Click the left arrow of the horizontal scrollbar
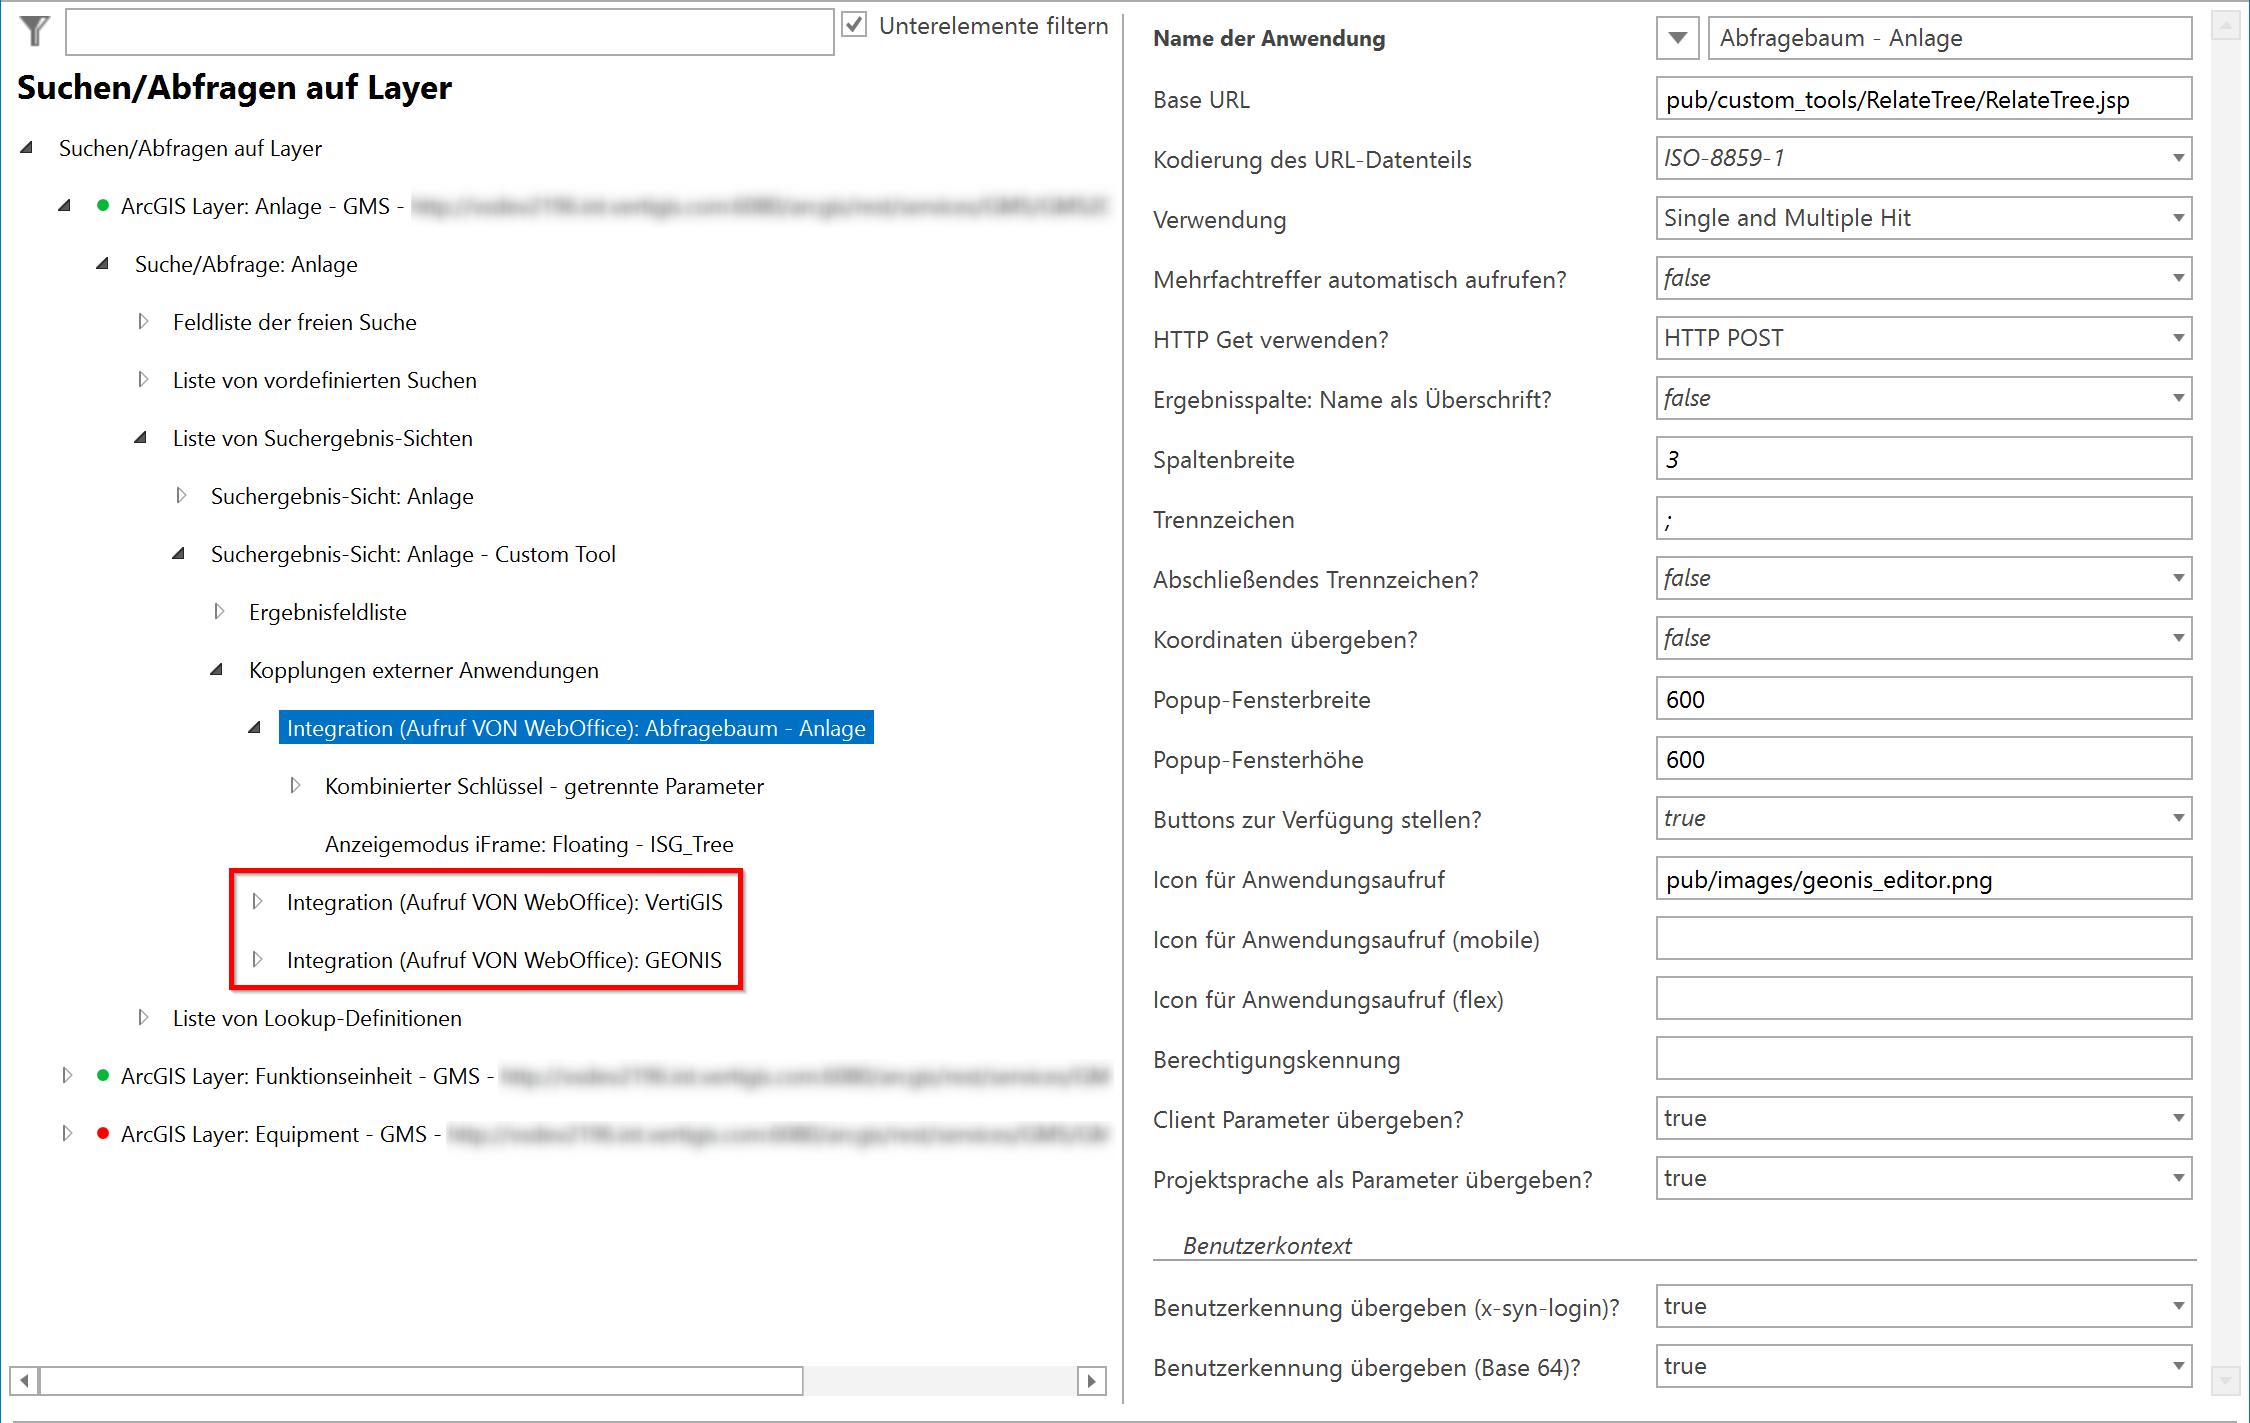The image size is (2250, 1423). point(22,1380)
